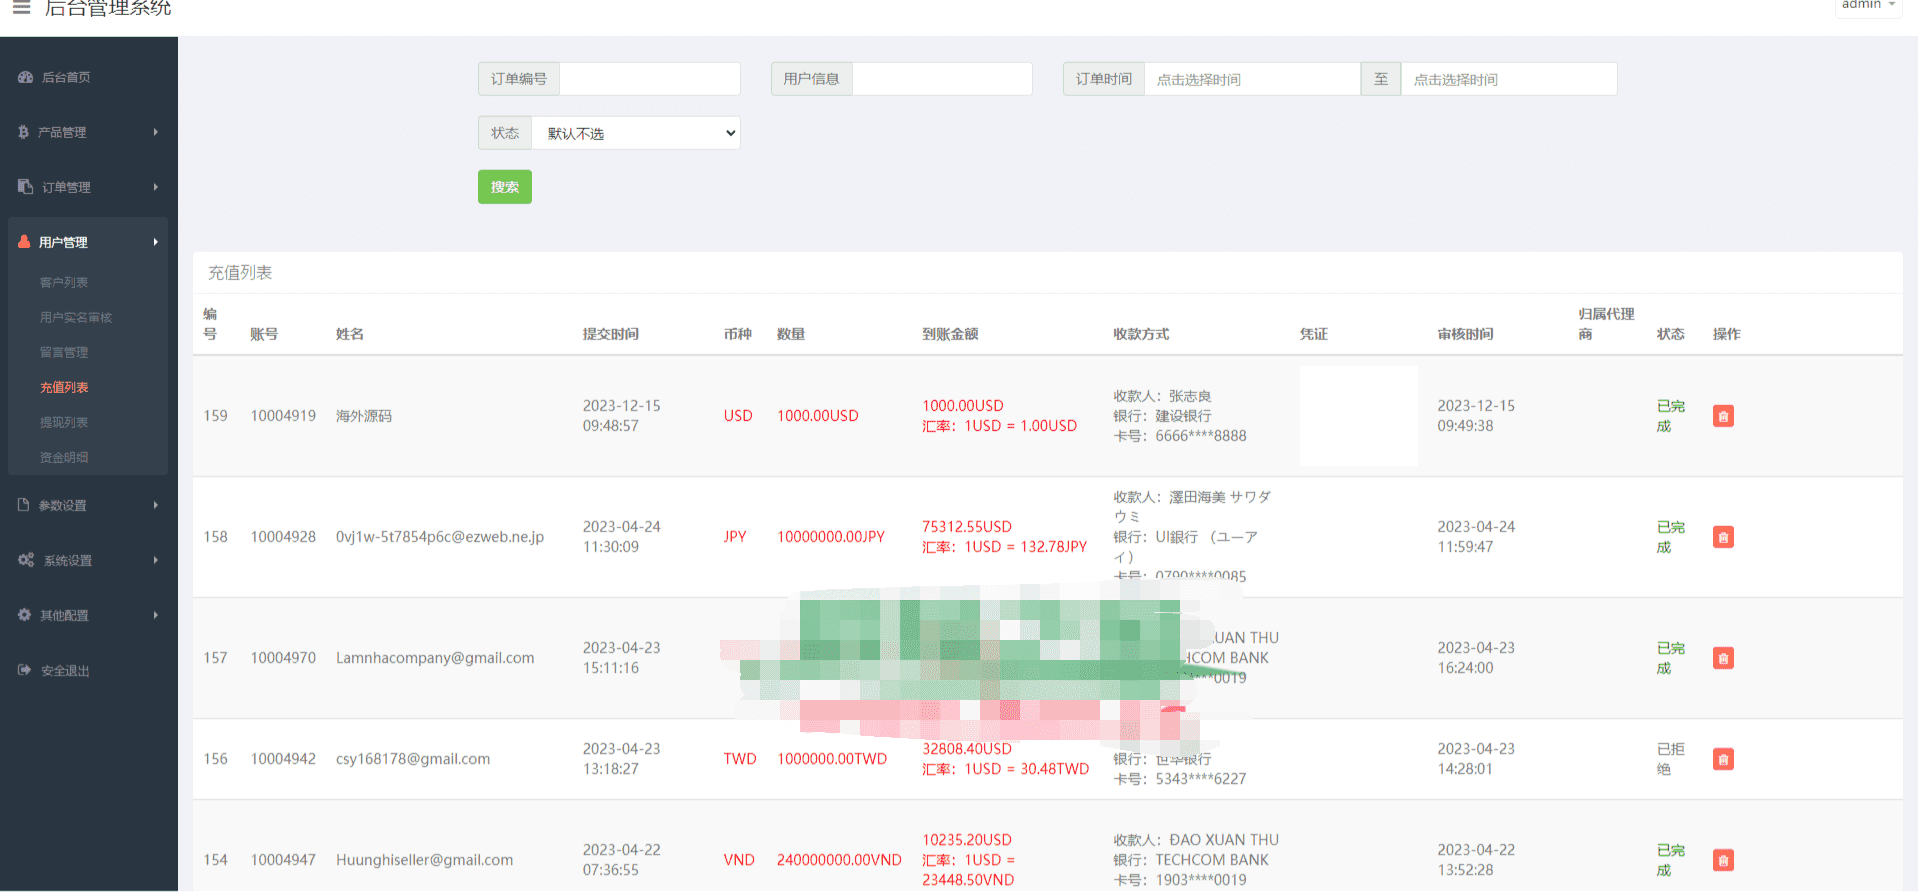The height and width of the screenshot is (892, 1920).
Task: Click the hamburger menu icon in header
Action: tap(21, 8)
